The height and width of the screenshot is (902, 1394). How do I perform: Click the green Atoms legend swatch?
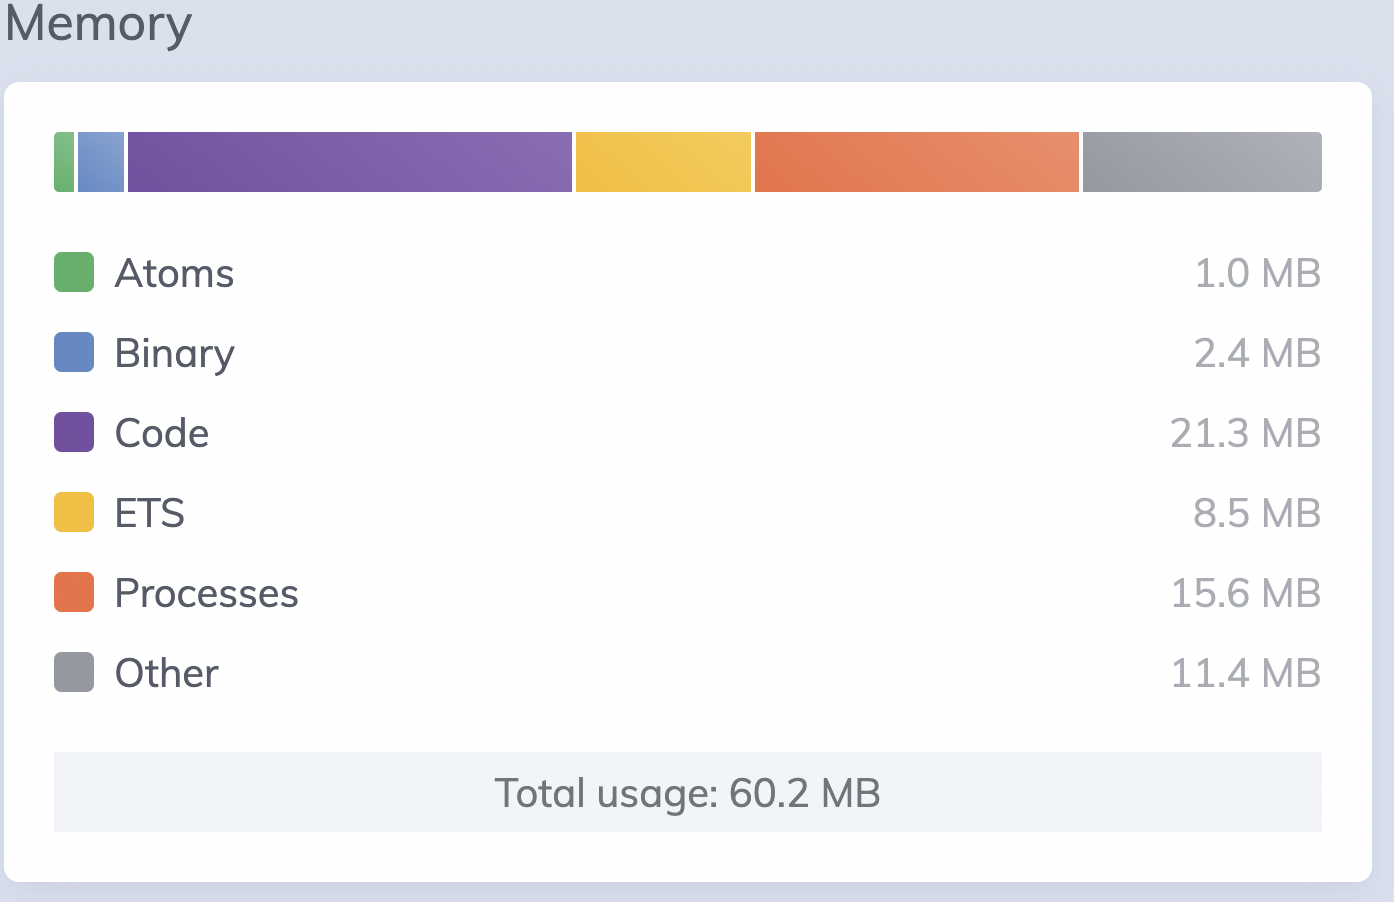(74, 272)
